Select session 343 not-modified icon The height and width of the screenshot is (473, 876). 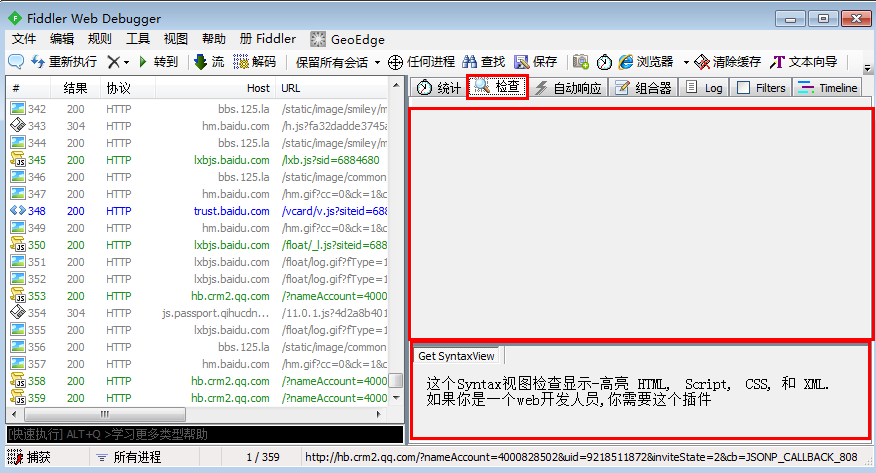(x=18, y=125)
